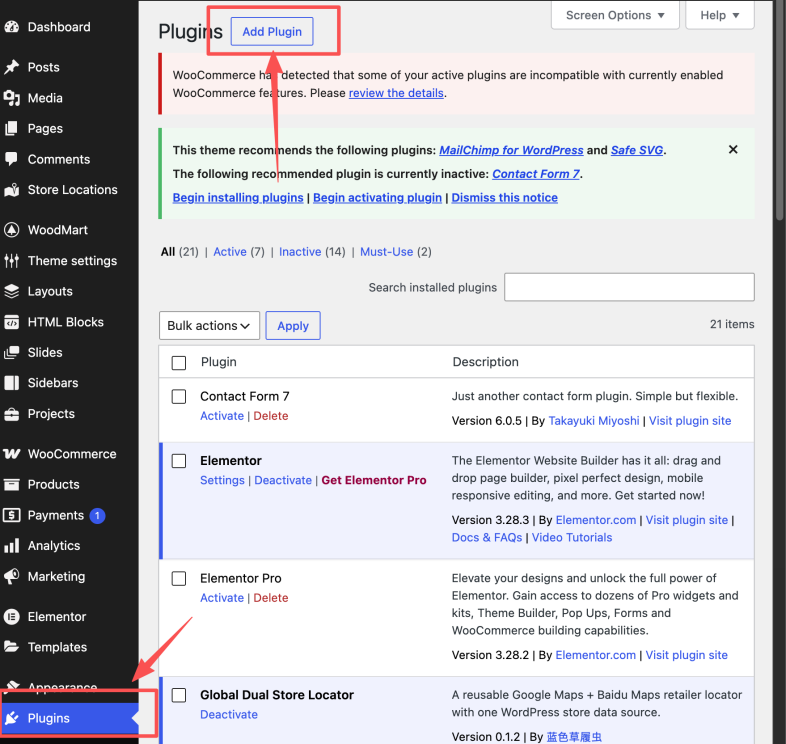The image size is (786, 744).
Task: Check the Contact Form 7 checkbox
Action: click(179, 397)
